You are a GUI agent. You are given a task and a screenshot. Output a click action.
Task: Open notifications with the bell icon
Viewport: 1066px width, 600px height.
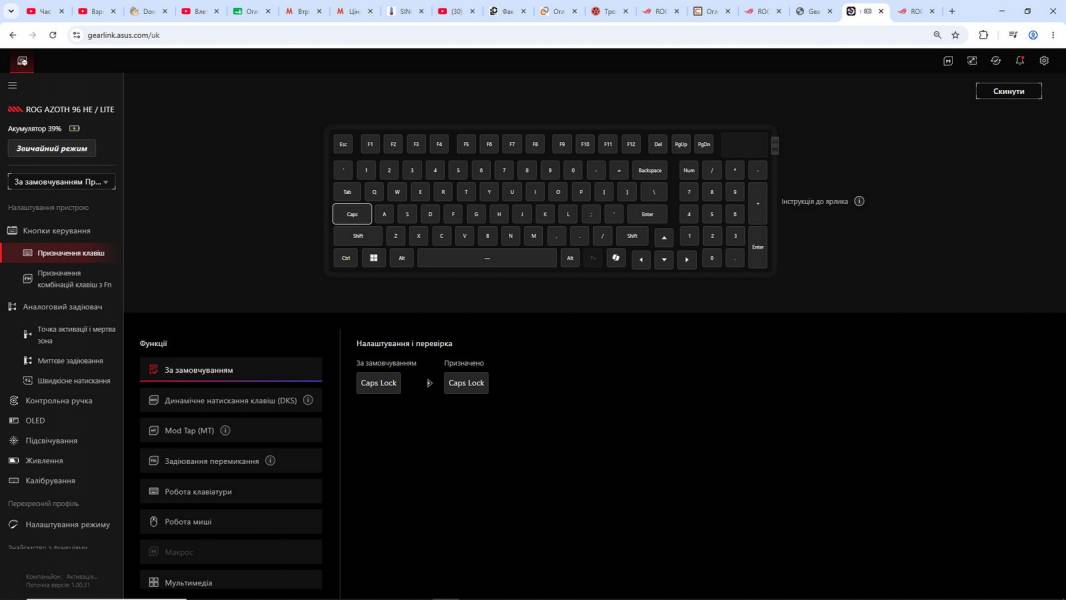[1020, 61]
